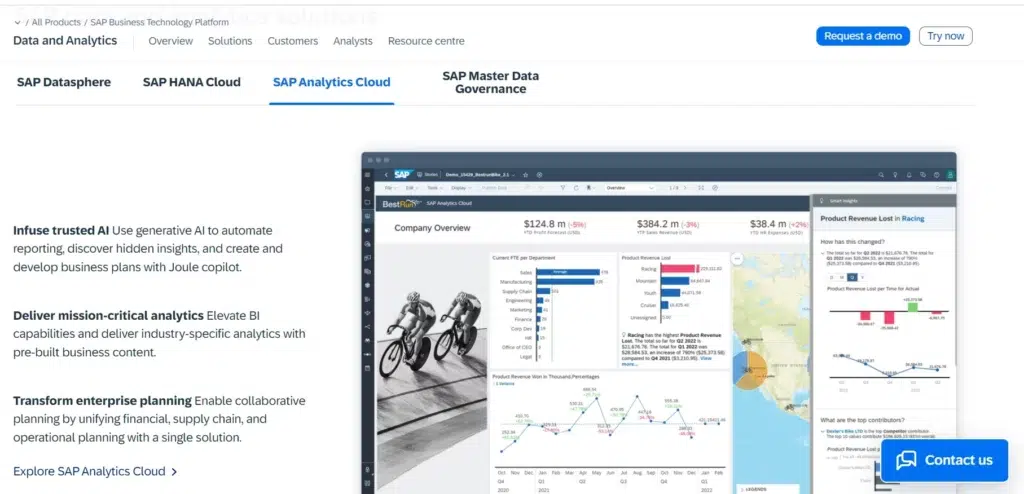Click the help icon in dashboard header
Screen dimensions: 1024x494
click(936, 174)
